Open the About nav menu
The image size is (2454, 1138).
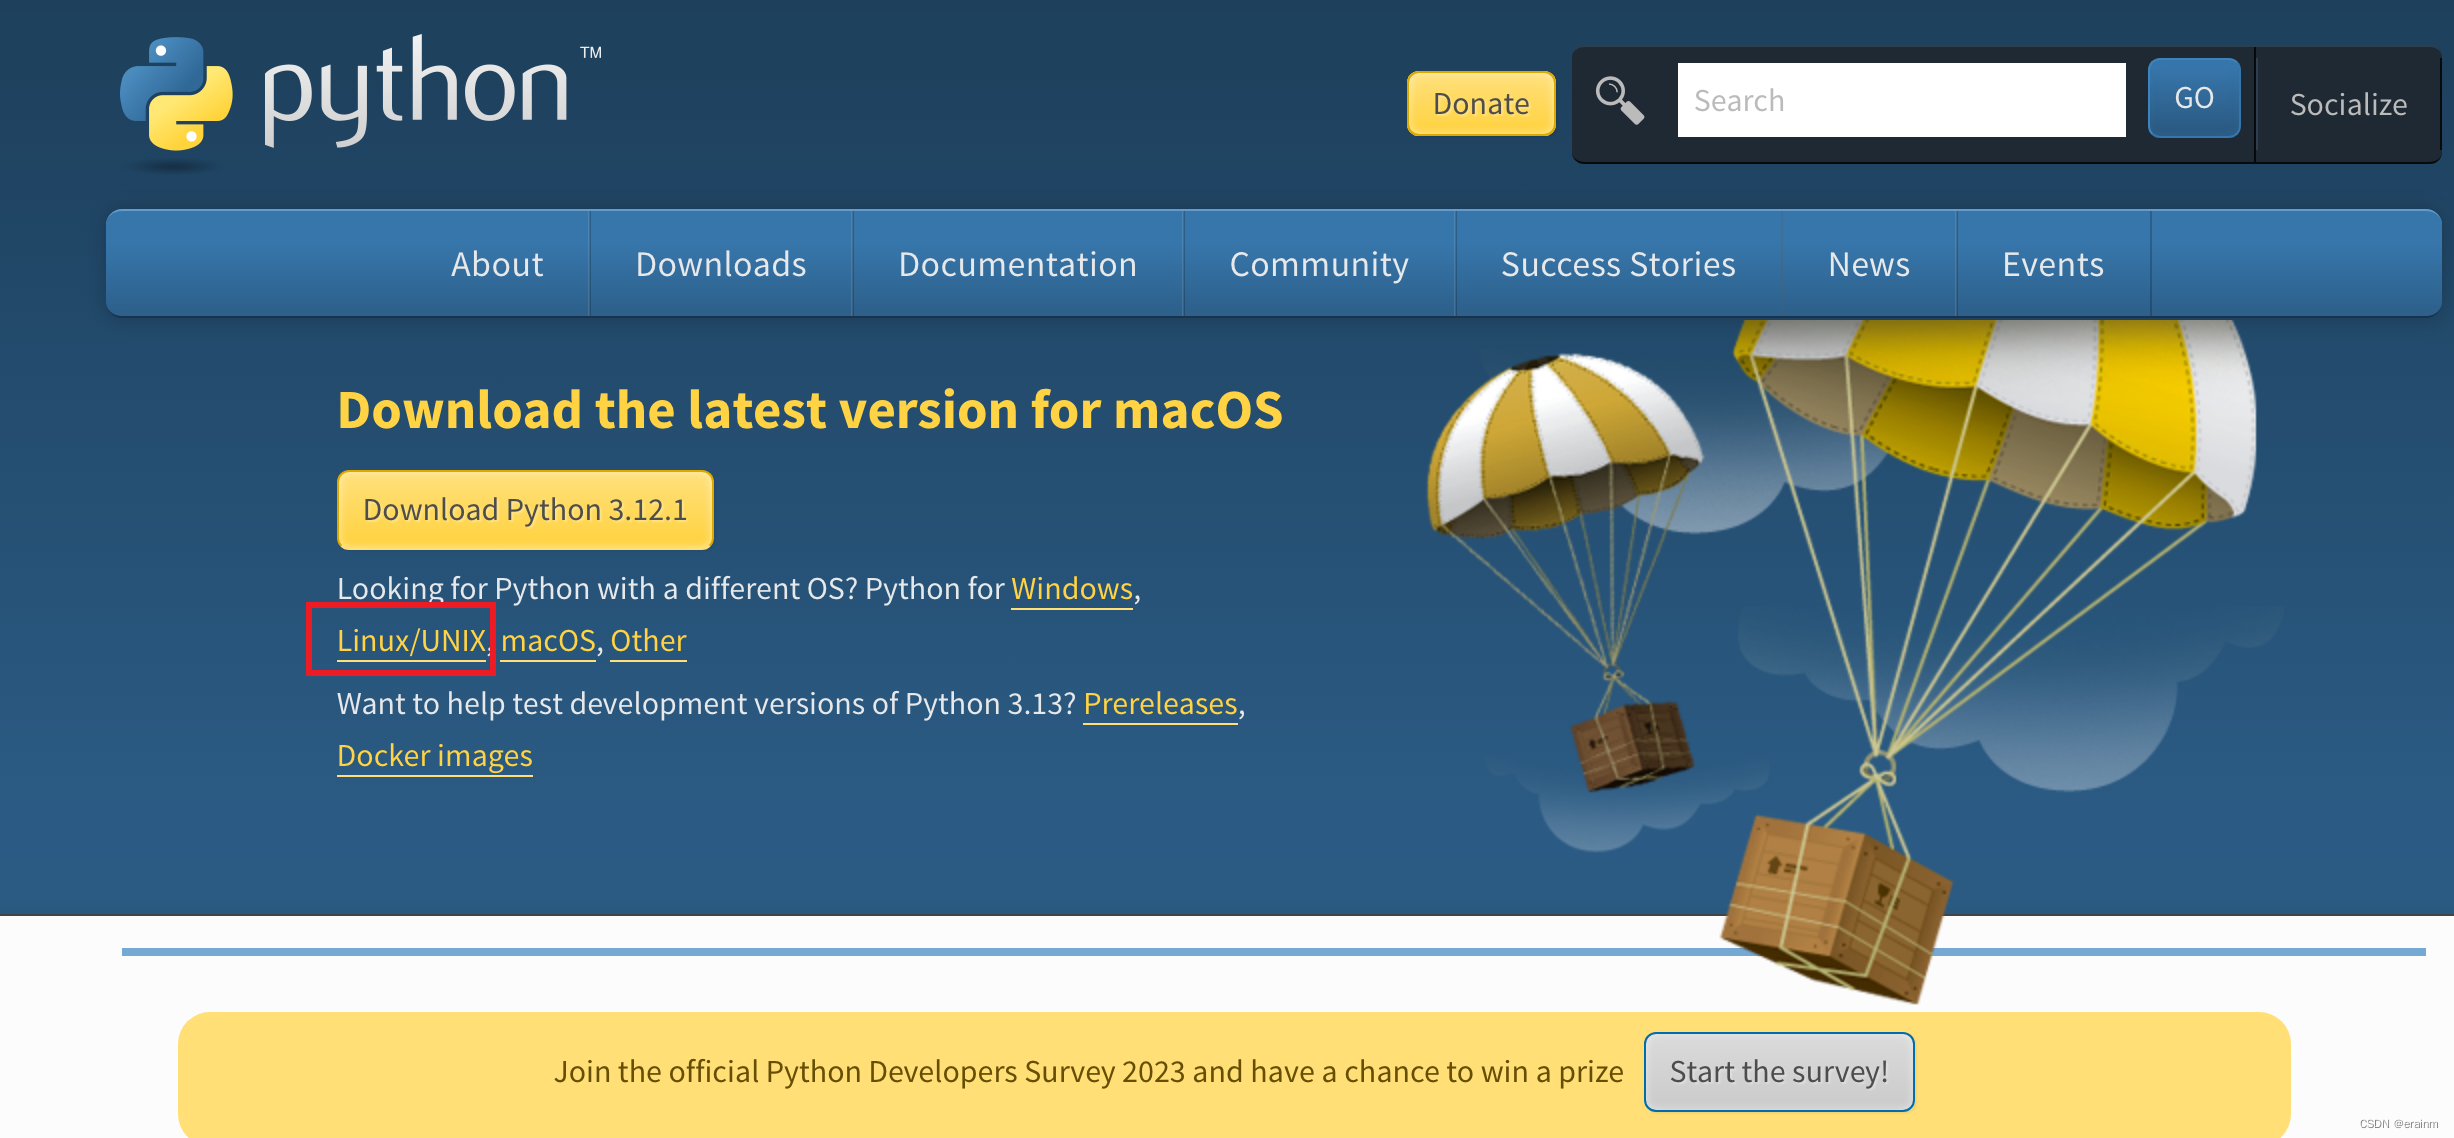pyautogui.click(x=497, y=264)
